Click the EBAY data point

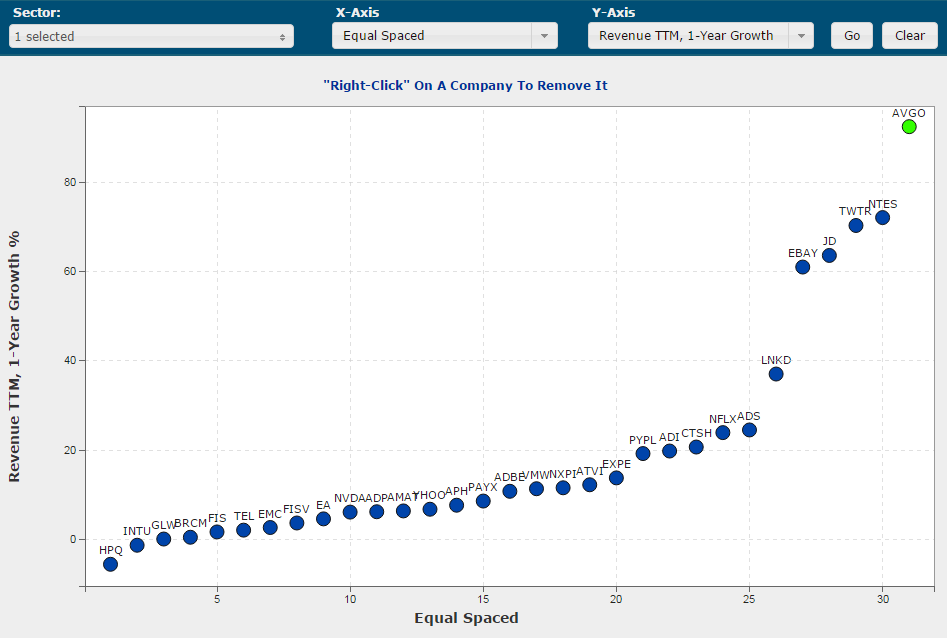pyautogui.click(x=803, y=267)
